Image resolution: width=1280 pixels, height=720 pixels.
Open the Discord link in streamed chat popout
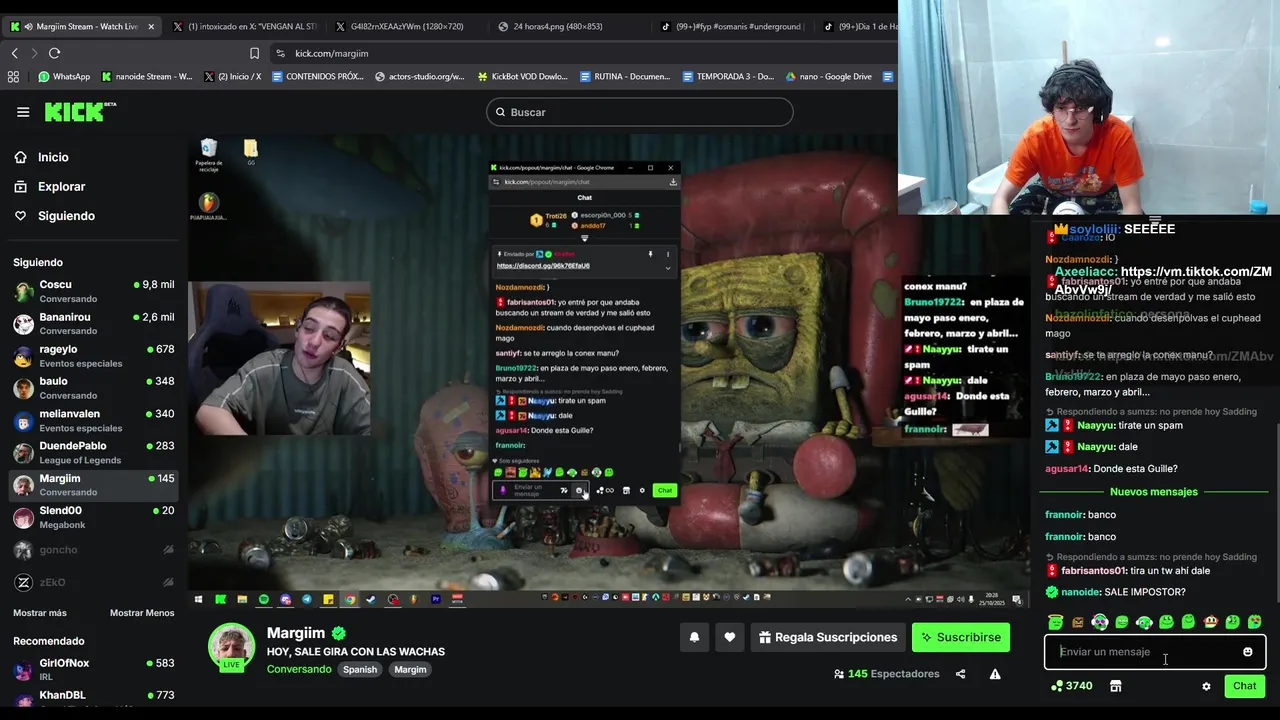(x=543, y=266)
